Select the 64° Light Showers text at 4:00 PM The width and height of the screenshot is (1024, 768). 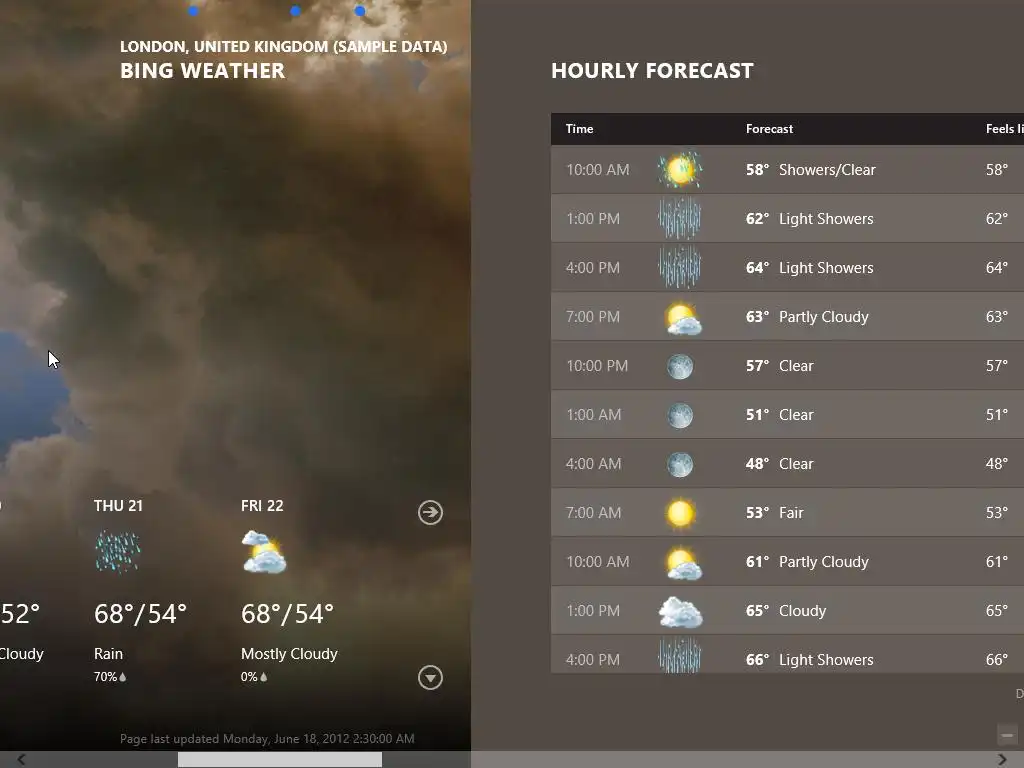[810, 268]
